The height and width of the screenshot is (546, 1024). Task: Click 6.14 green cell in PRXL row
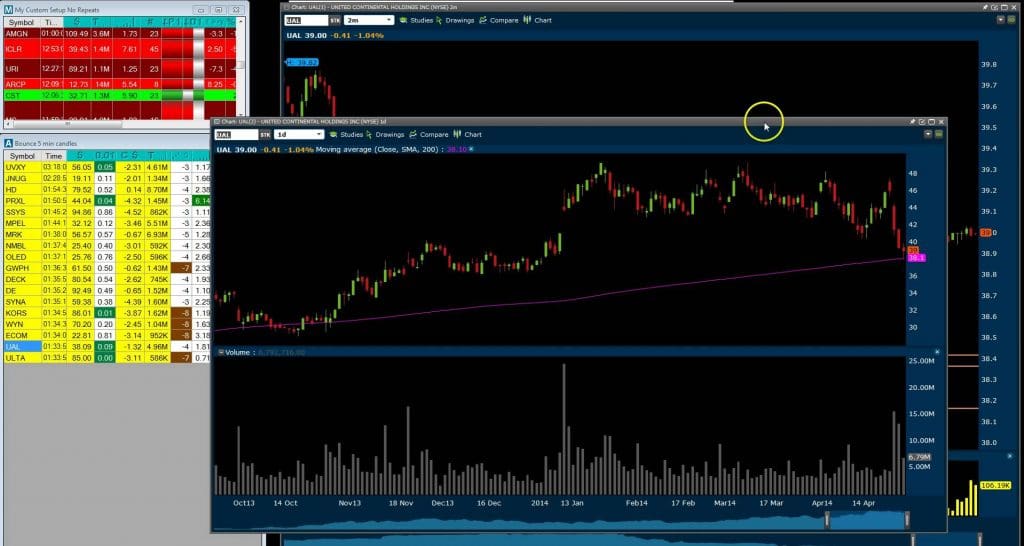pyautogui.click(x=201, y=201)
